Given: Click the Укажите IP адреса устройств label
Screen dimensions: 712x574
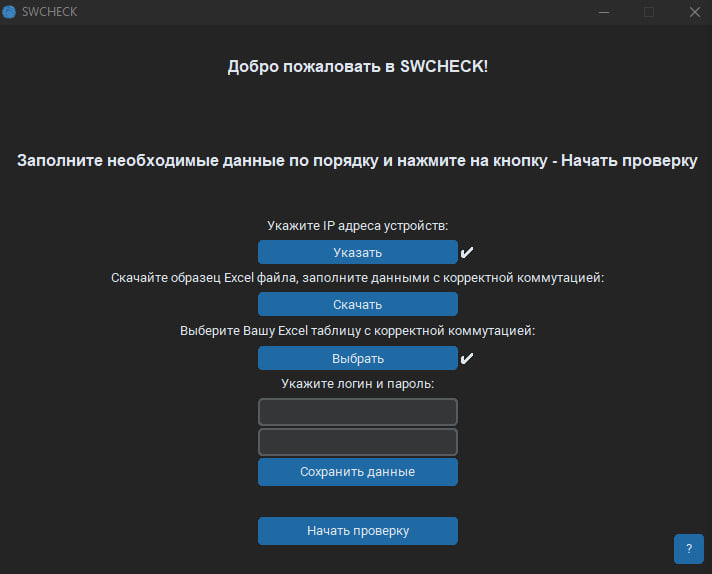Looking at the screenshot, I should 357,226.
